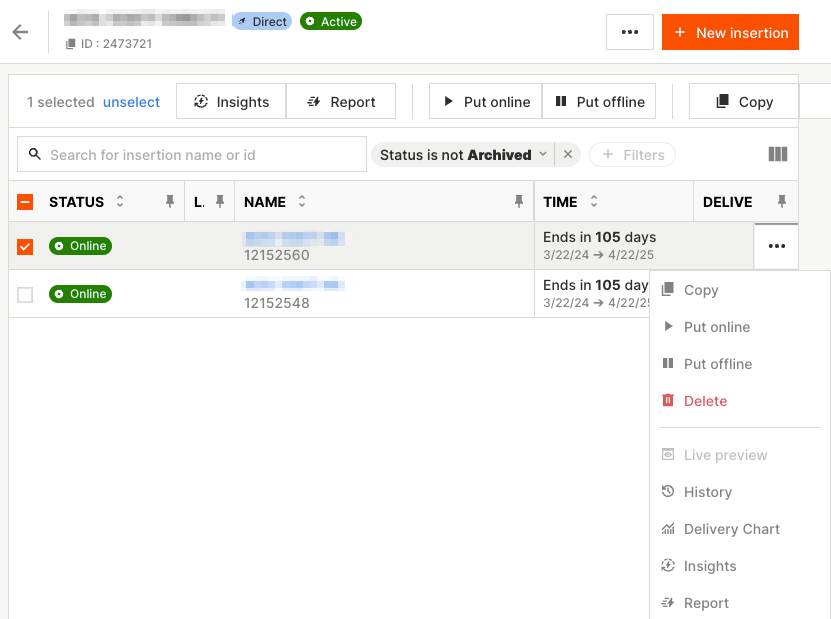
Task: Toggle the select-all header checkbox
Action: click(26, 202)
